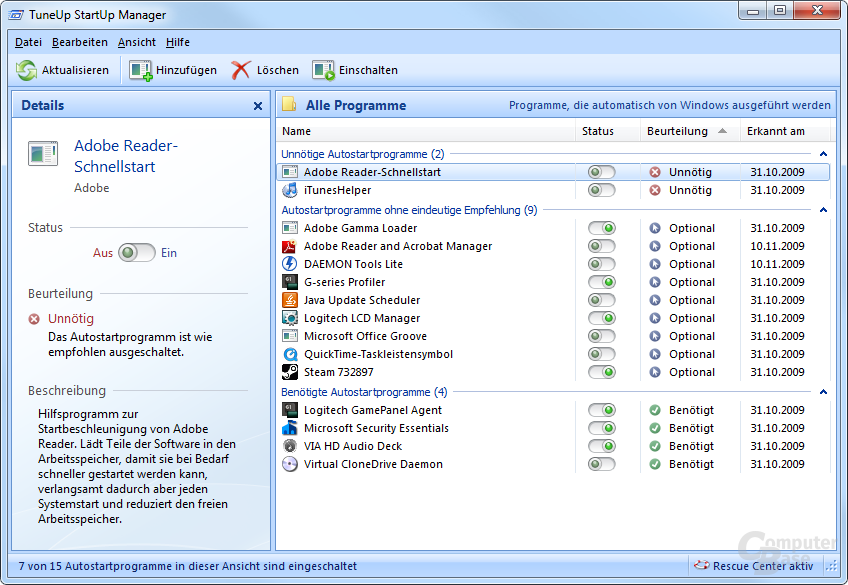Toggle the Logitech LCD Manager status slider
This screenshot has height=585, width=848.
602,318
